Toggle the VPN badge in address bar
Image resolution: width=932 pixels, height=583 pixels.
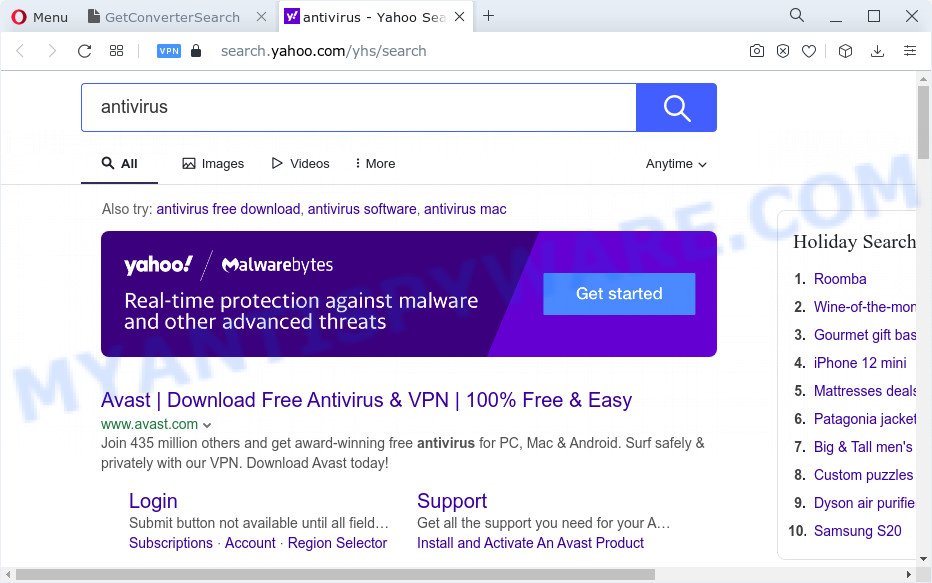(169, 51)
